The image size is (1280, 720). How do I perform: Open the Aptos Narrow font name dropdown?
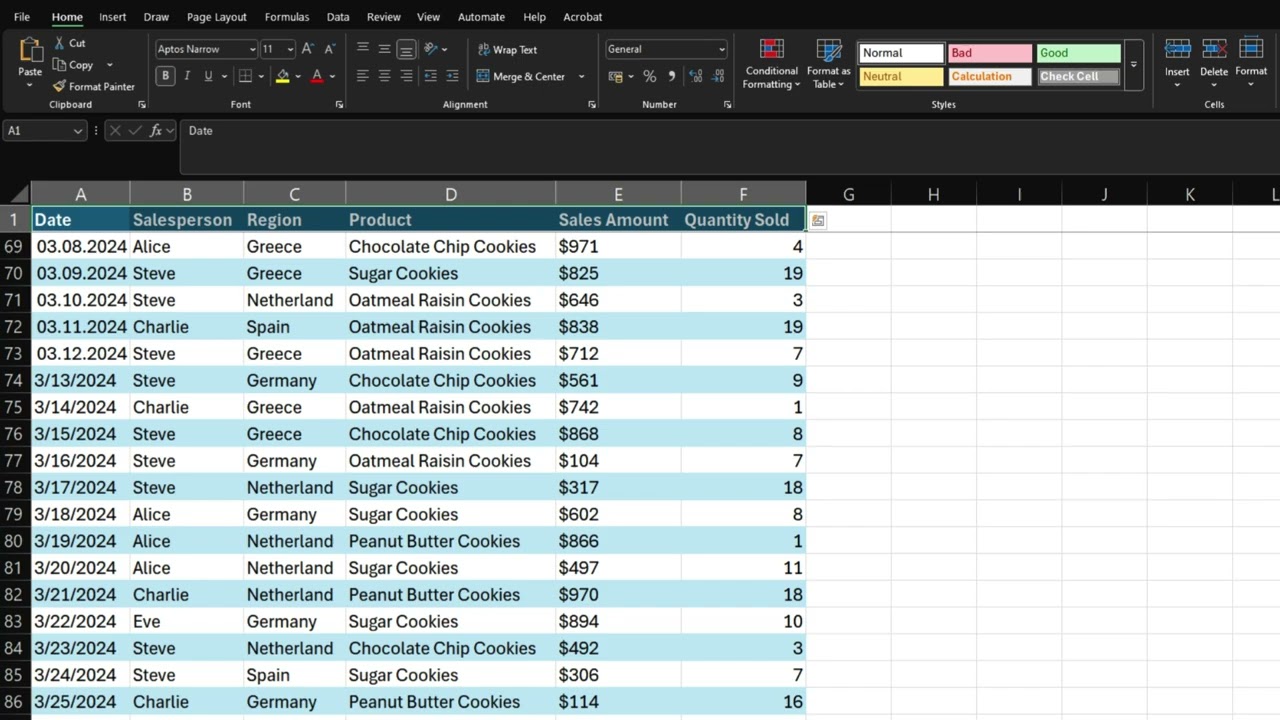click(x=252, y=49)
